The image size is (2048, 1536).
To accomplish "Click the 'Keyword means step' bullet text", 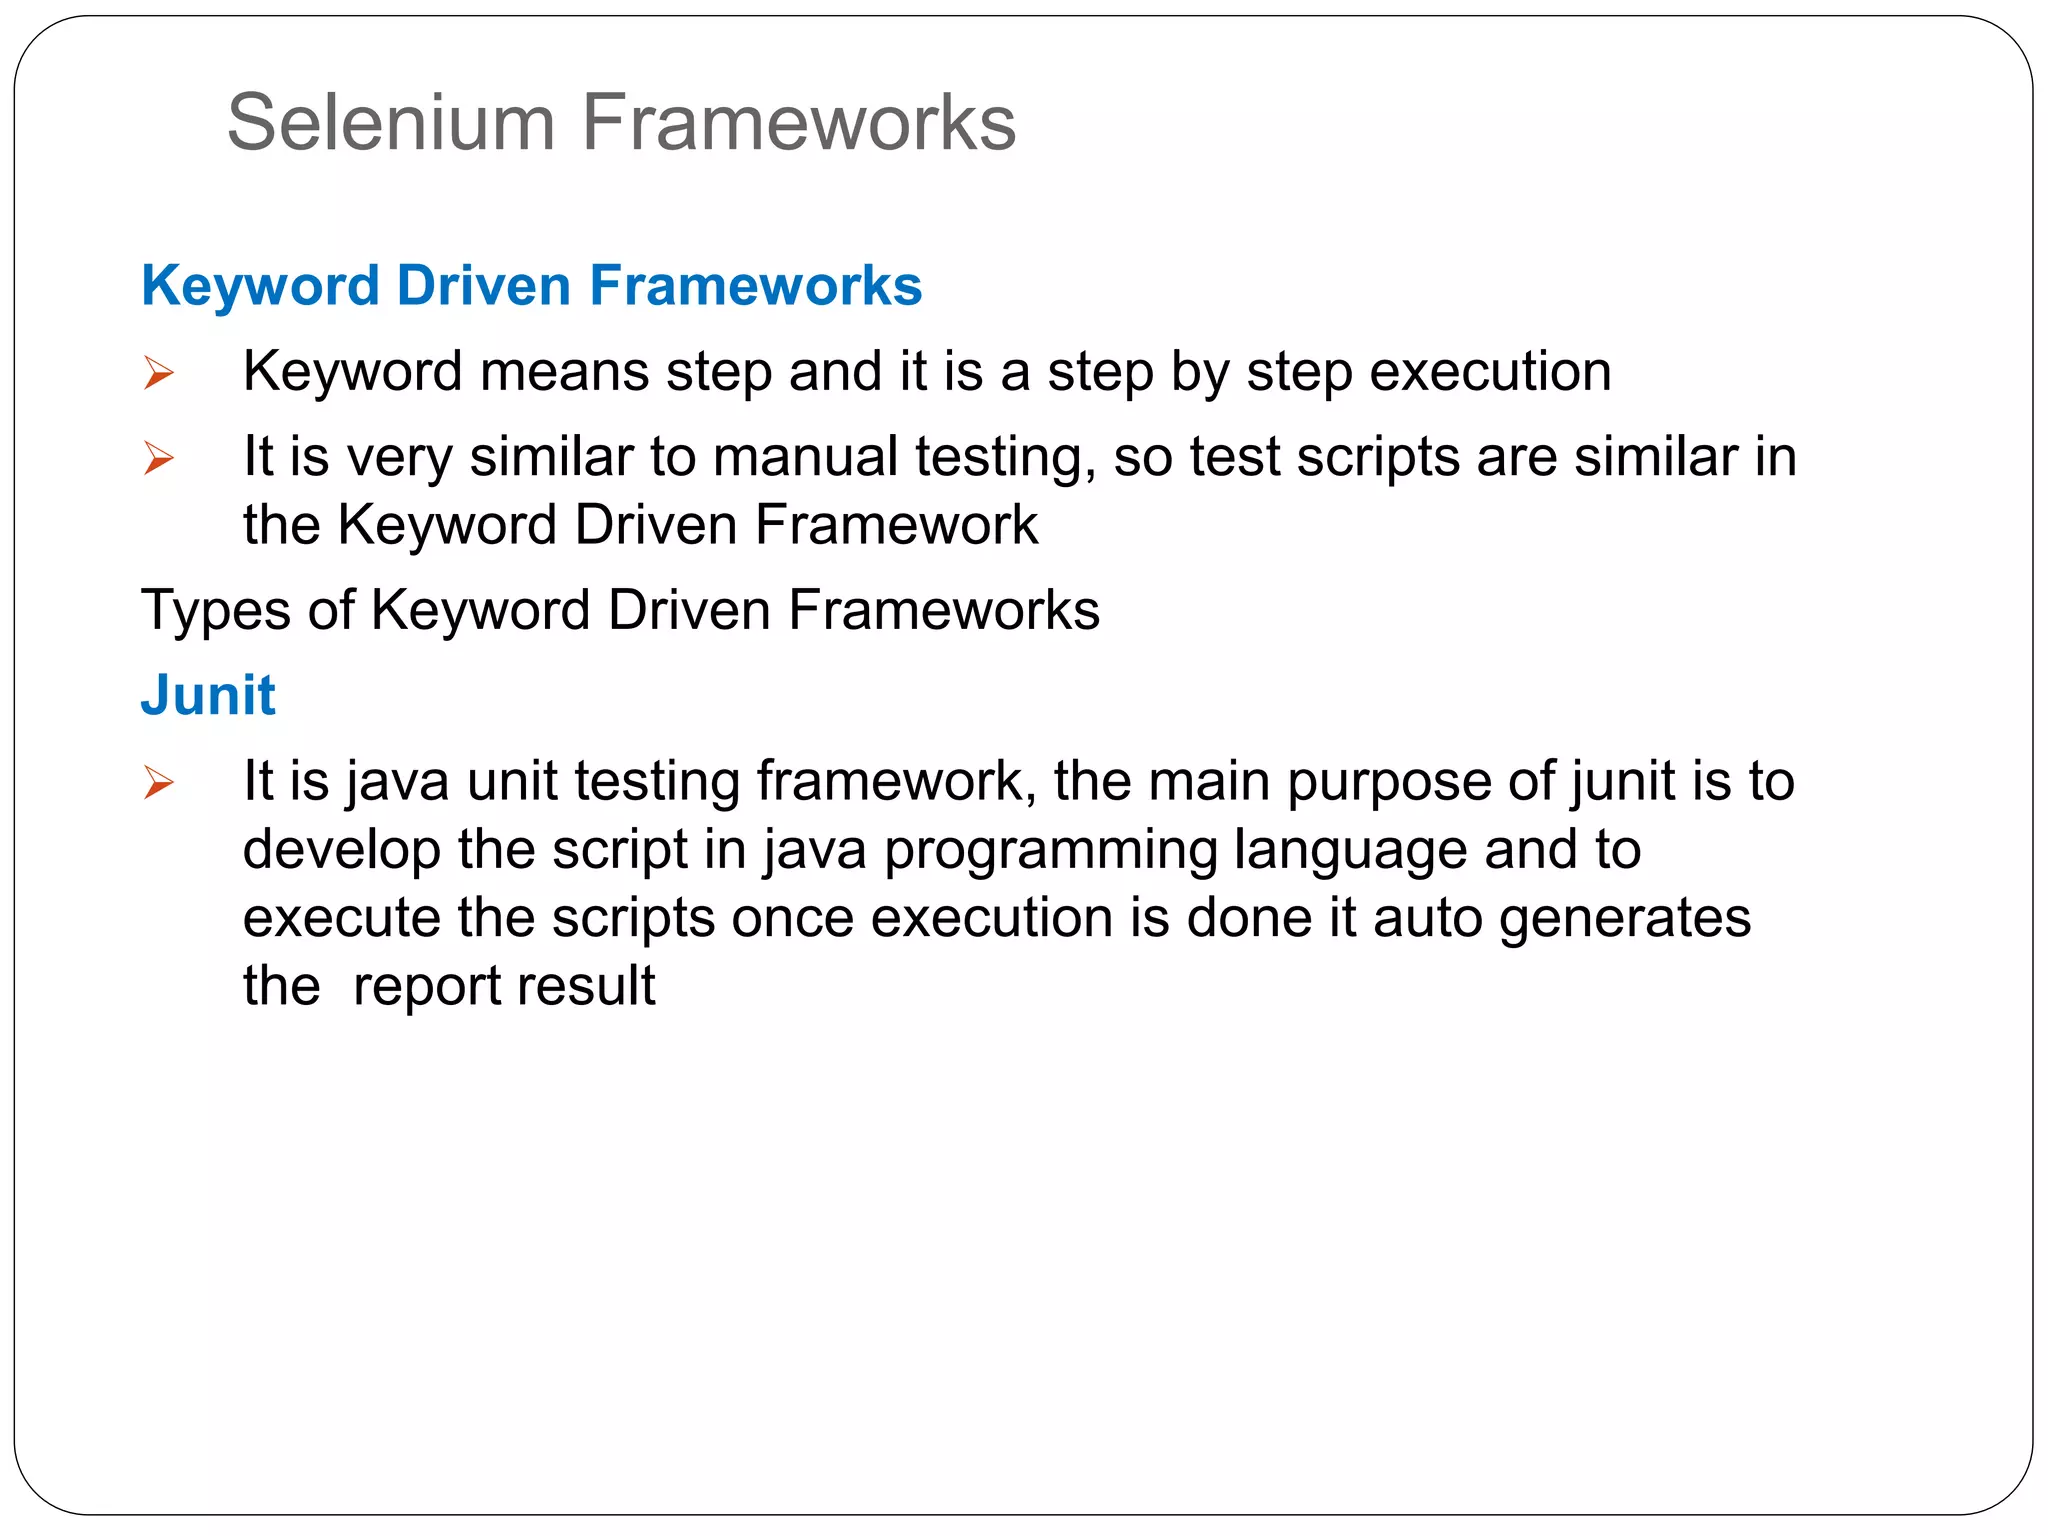I will (x=926, y=372).
